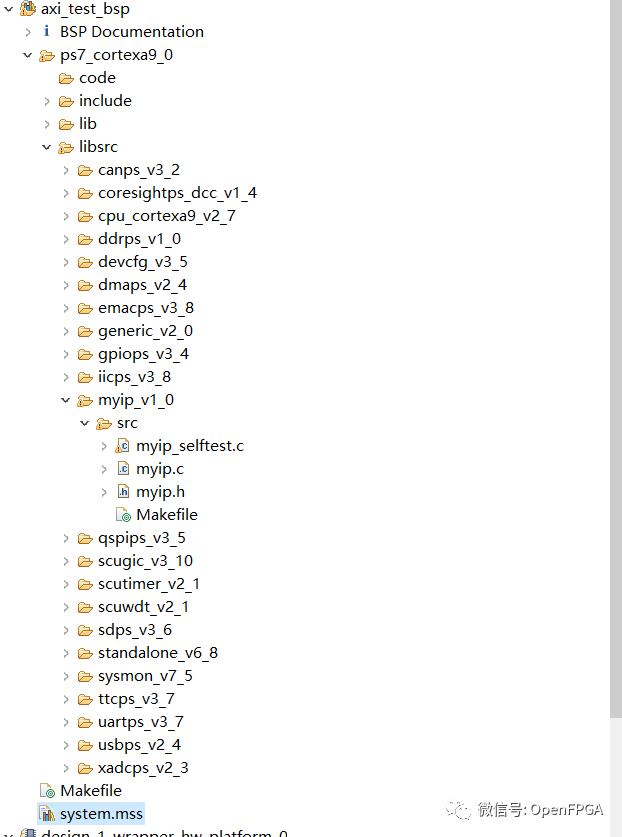Click the system.mss file icon
The image size is (622, 837).
47,814
